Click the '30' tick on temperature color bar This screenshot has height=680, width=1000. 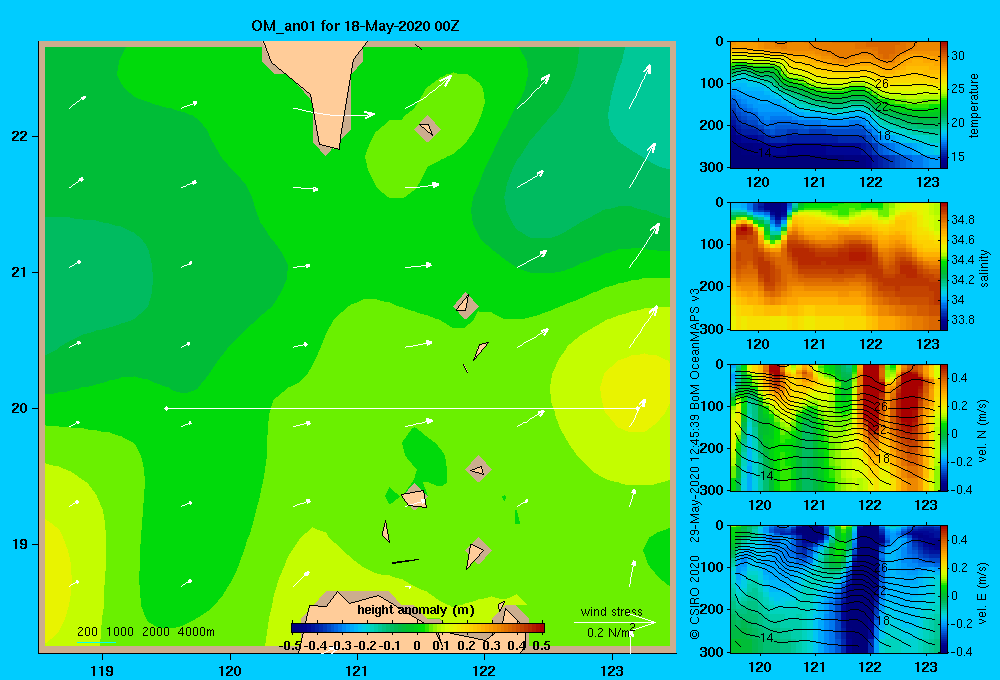[x=957, y=56]
